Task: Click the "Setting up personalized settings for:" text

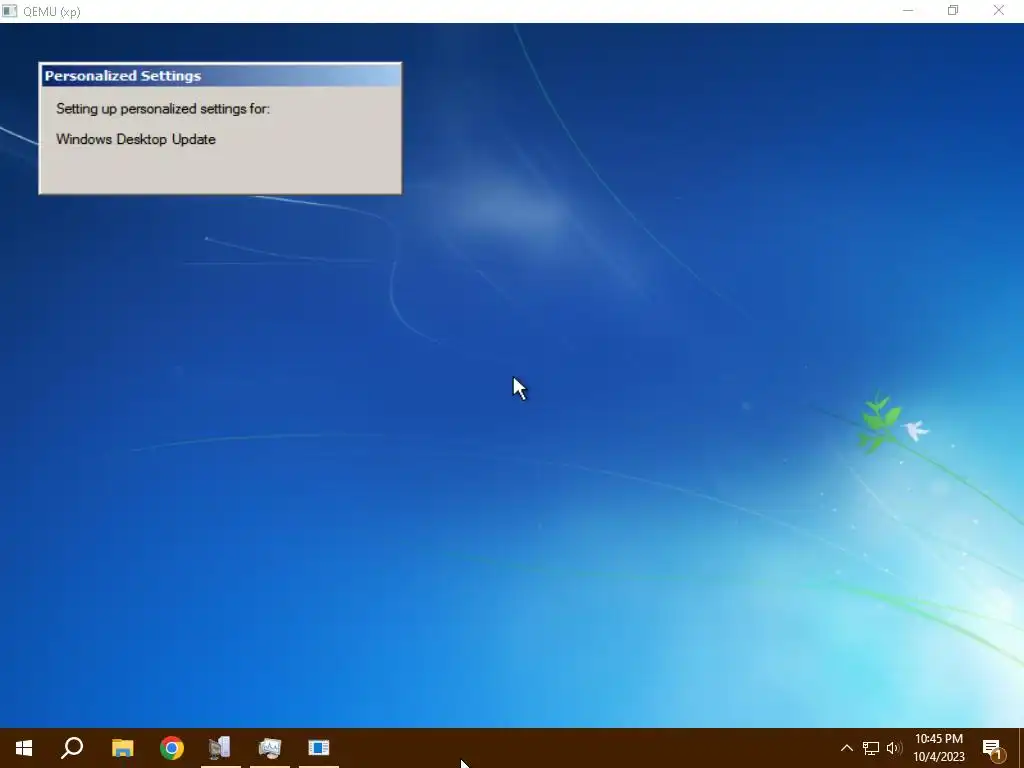Action: pos(163,109)
